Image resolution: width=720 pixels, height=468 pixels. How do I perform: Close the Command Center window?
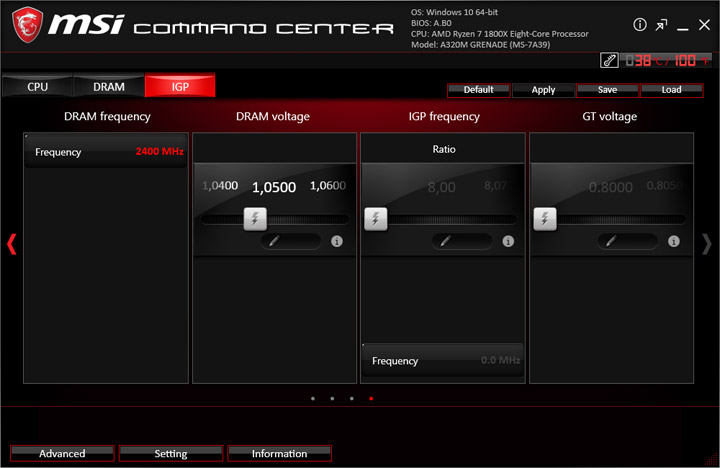[x=704, y=25]
